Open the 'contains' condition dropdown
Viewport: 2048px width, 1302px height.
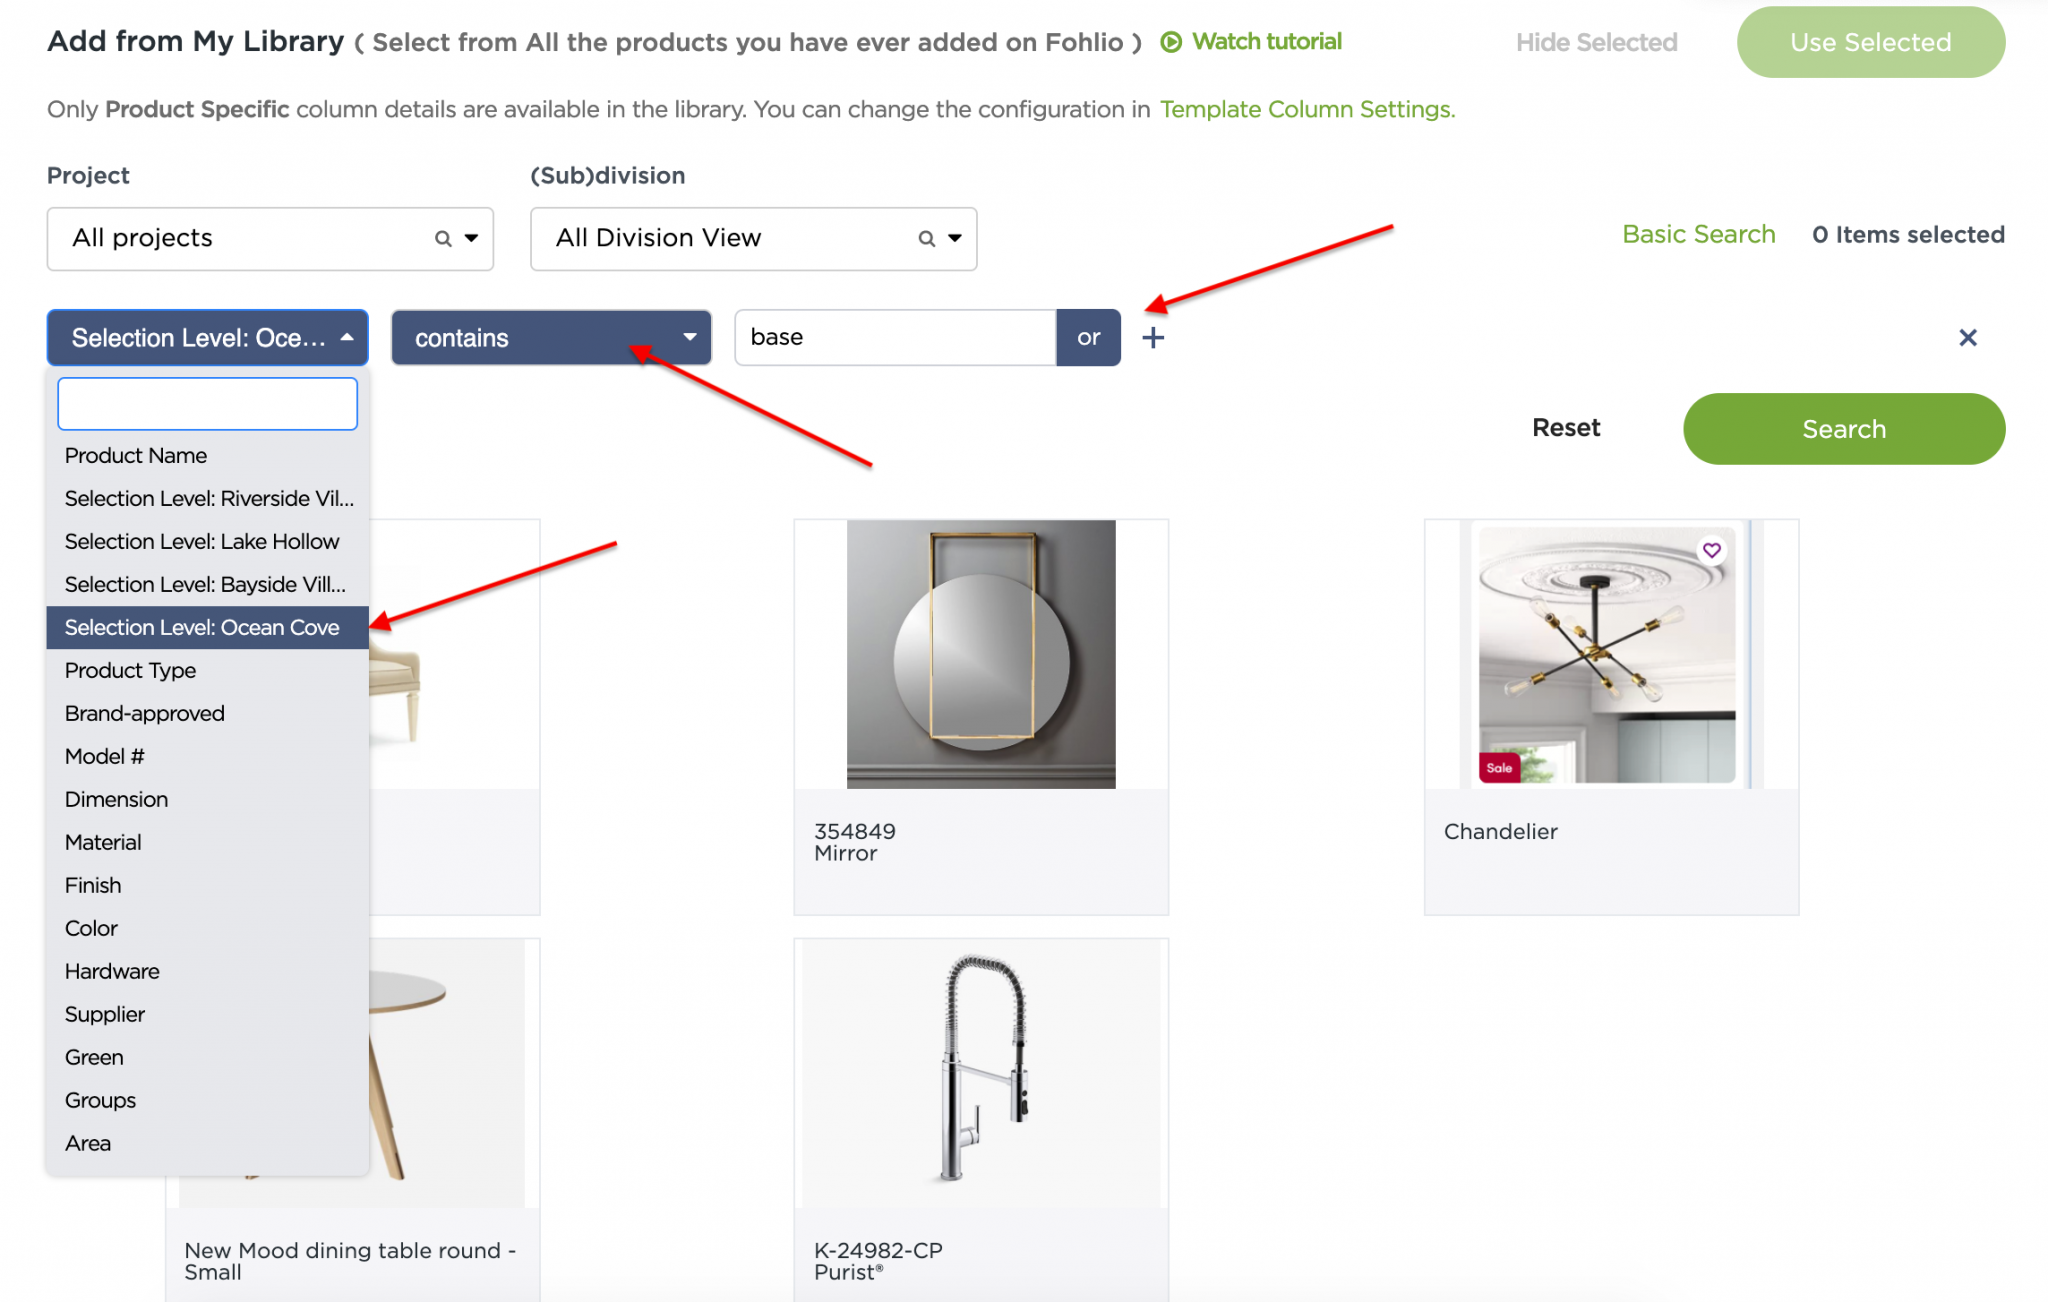coord(551,338)
